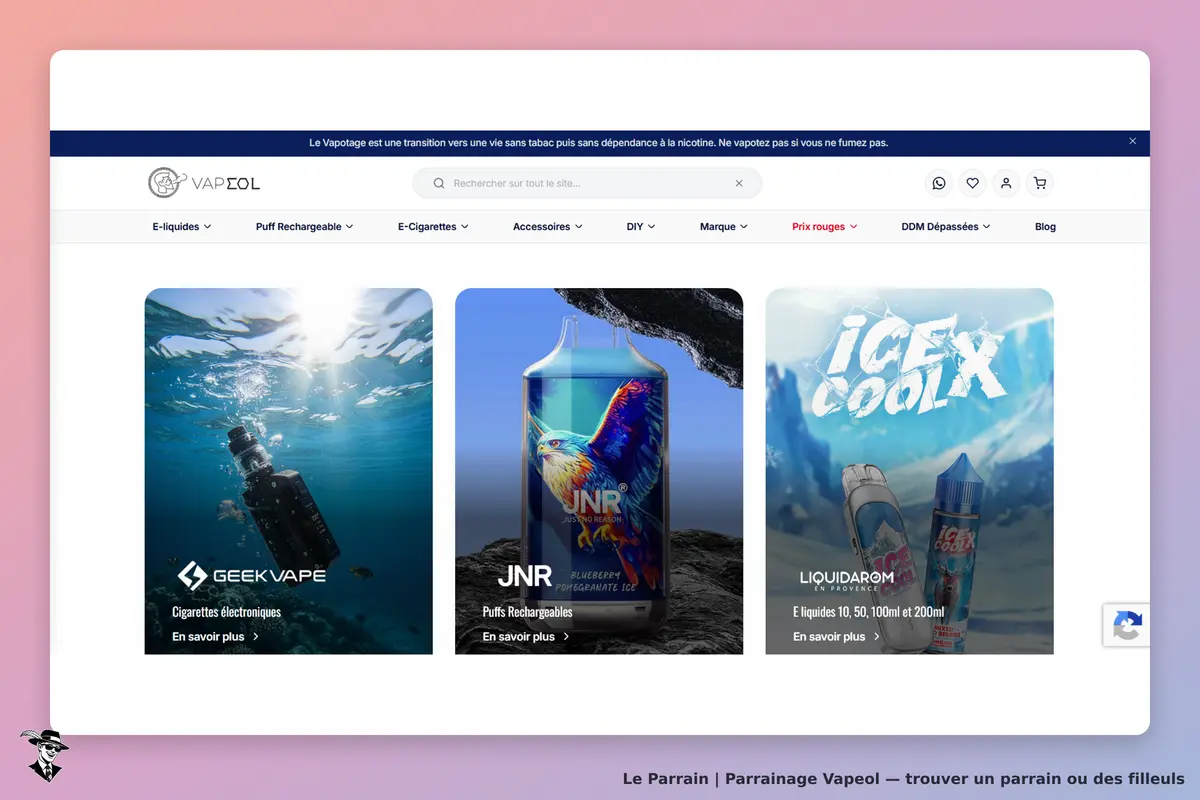
Task: Click the Geekvape brand logo
Action: click(251, 575)
